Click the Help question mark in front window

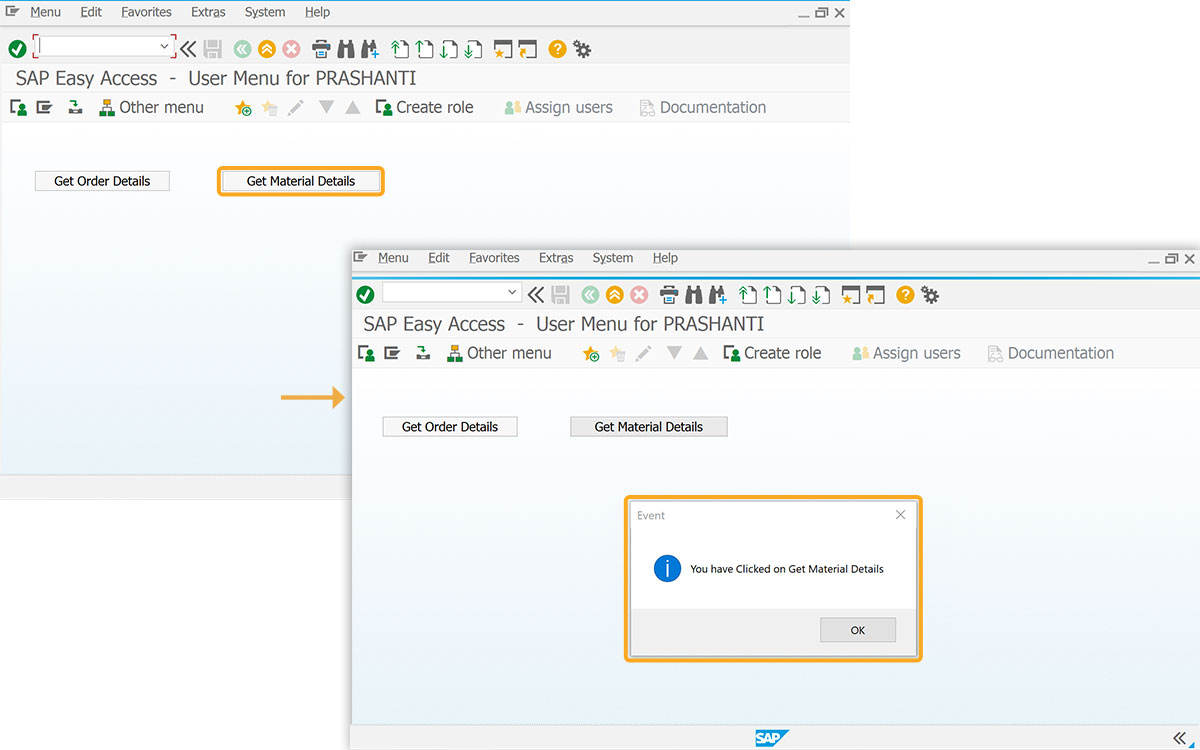[905, 294]
